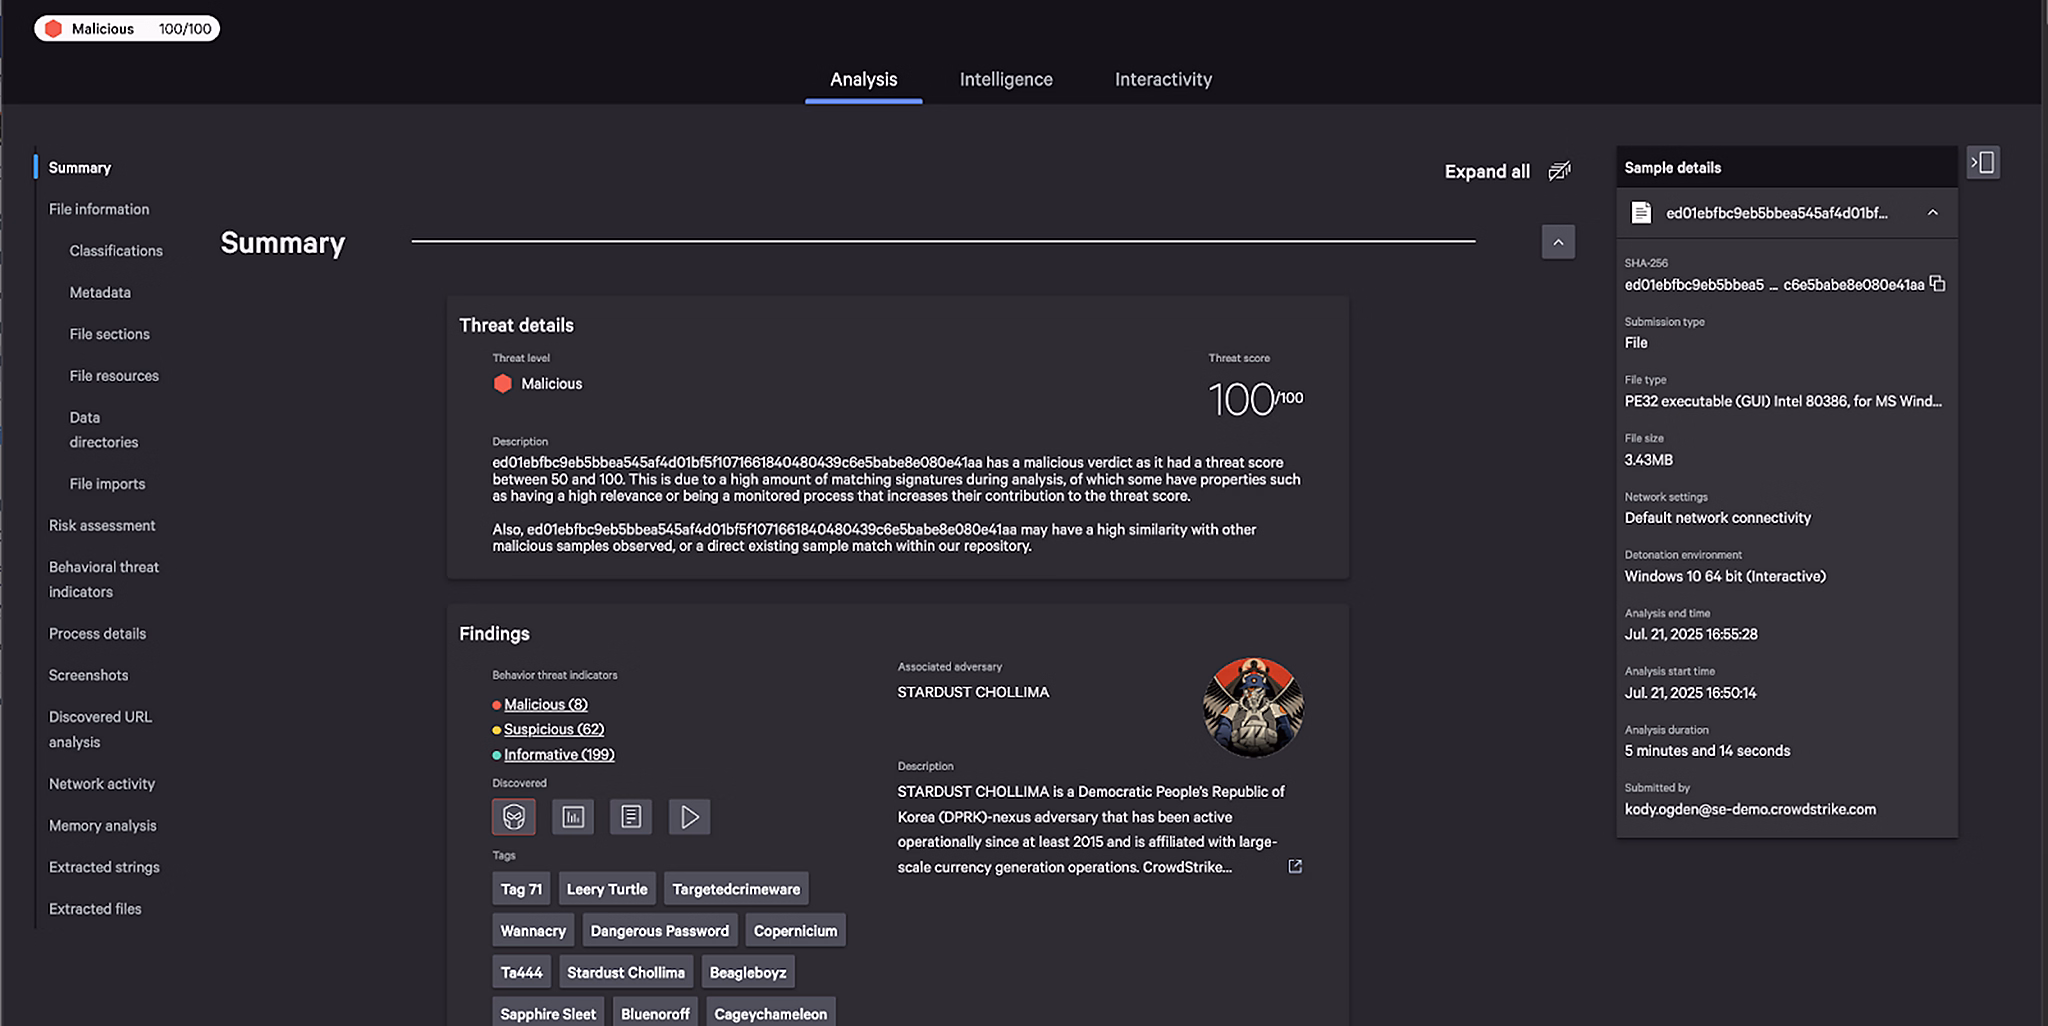
Task: Select the play icon under Discovered
Action: 690,817
